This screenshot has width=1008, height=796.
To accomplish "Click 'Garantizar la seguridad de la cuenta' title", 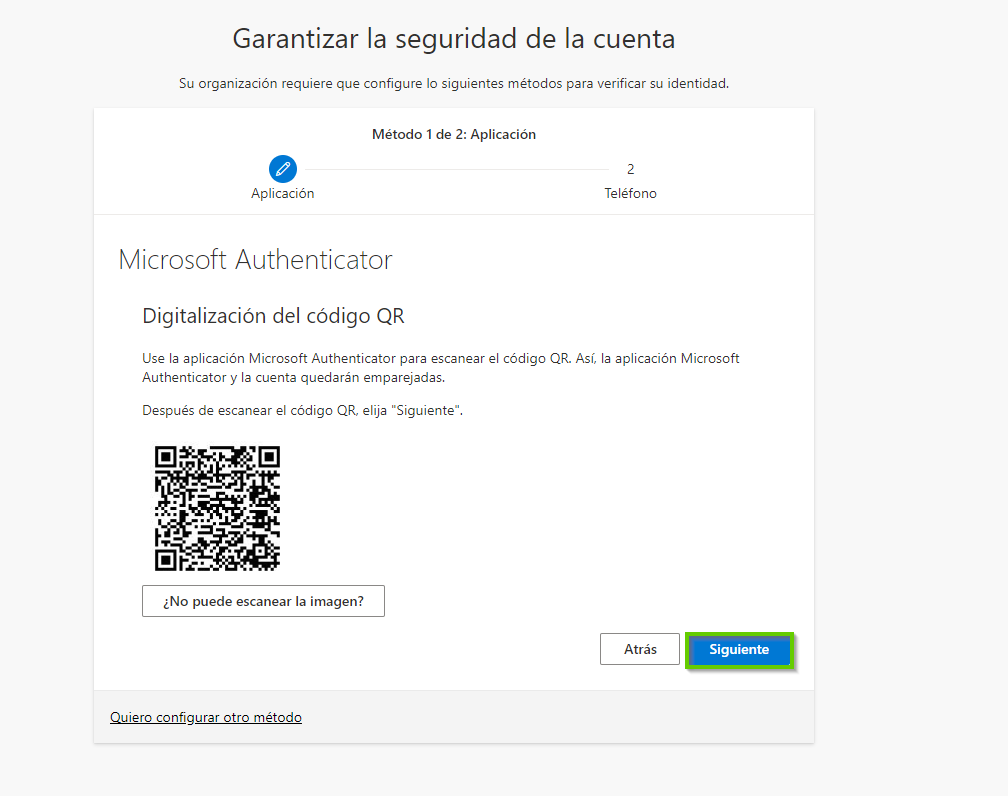I will pyautogui.click(x=454, y=39).
